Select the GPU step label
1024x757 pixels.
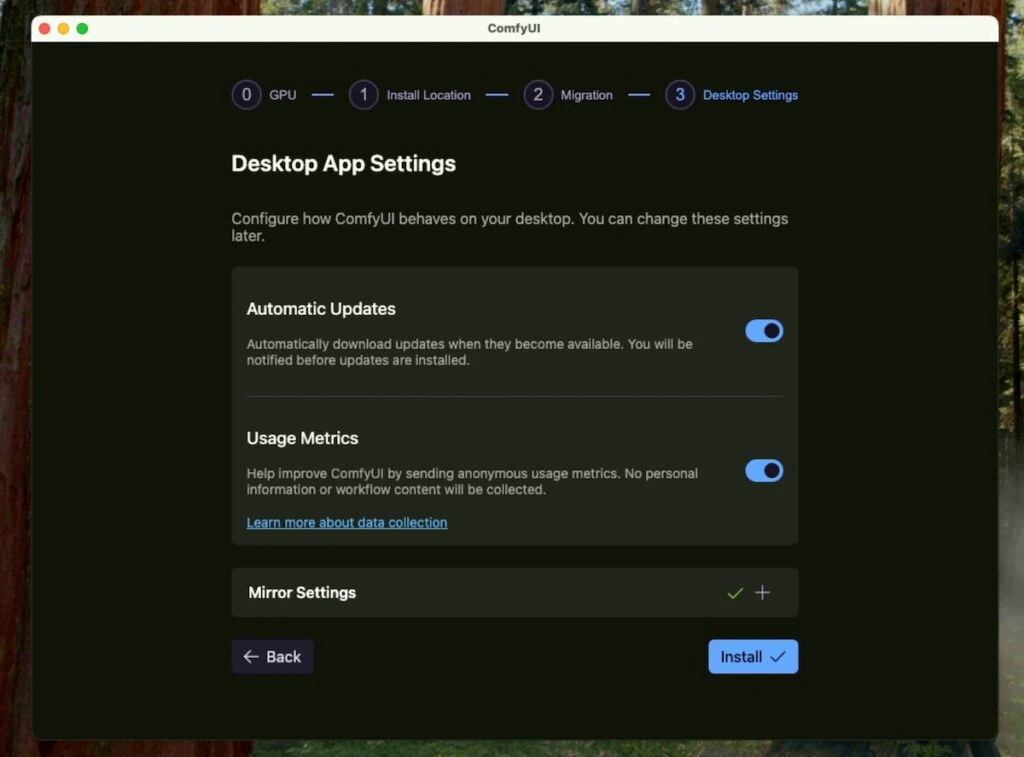pyautogui.click(x=283, y=94)
